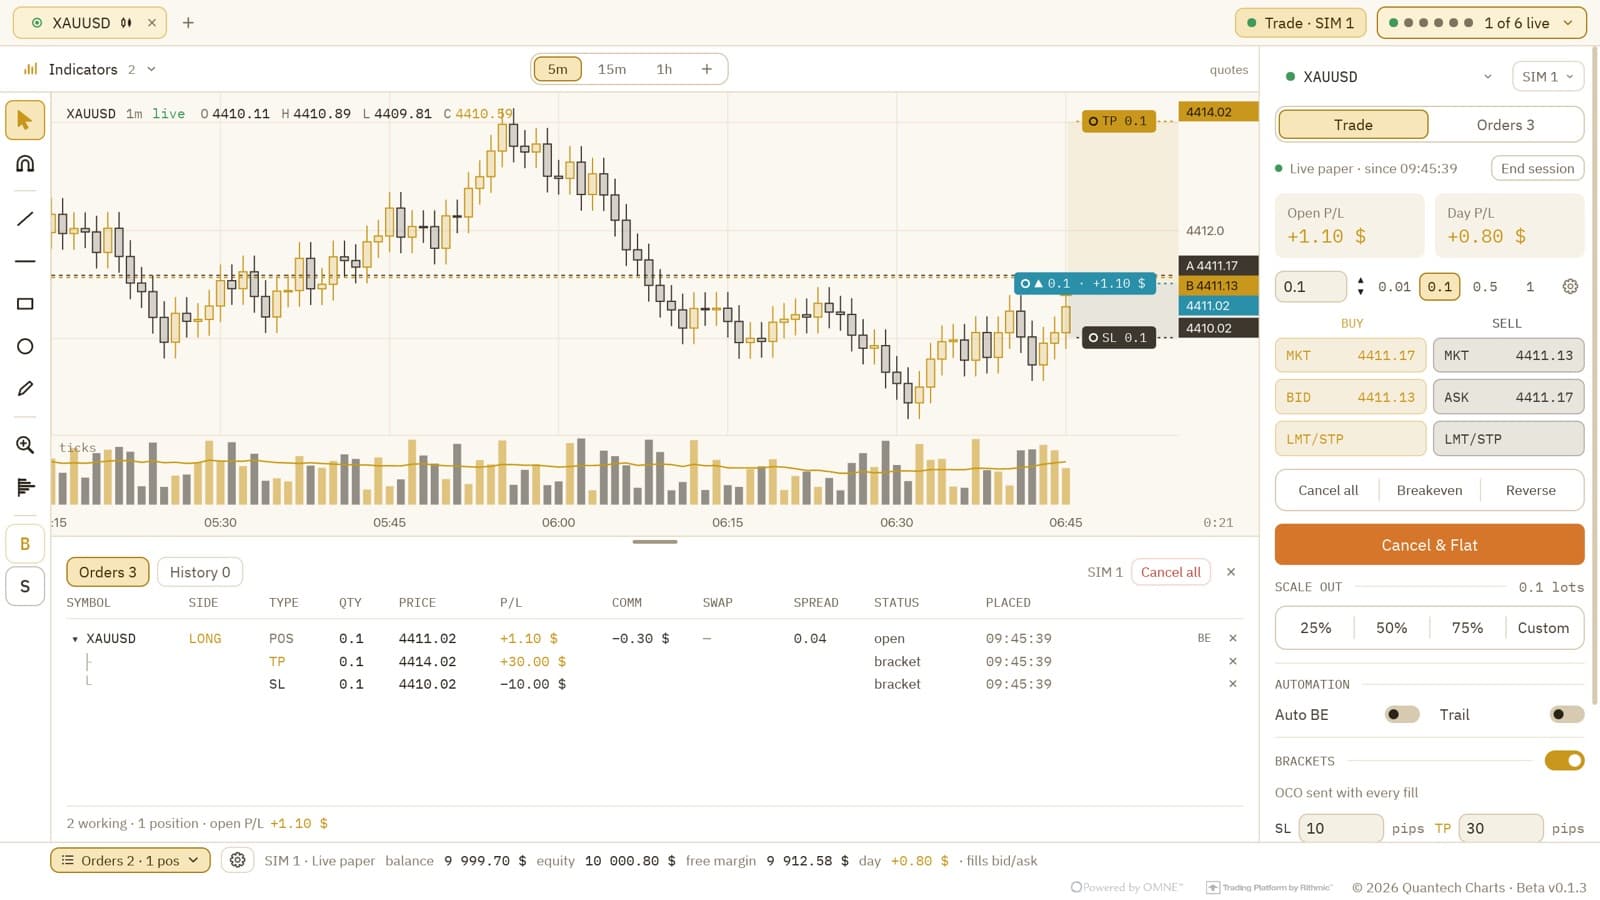Open settings gear in status bar

(237, 860)
